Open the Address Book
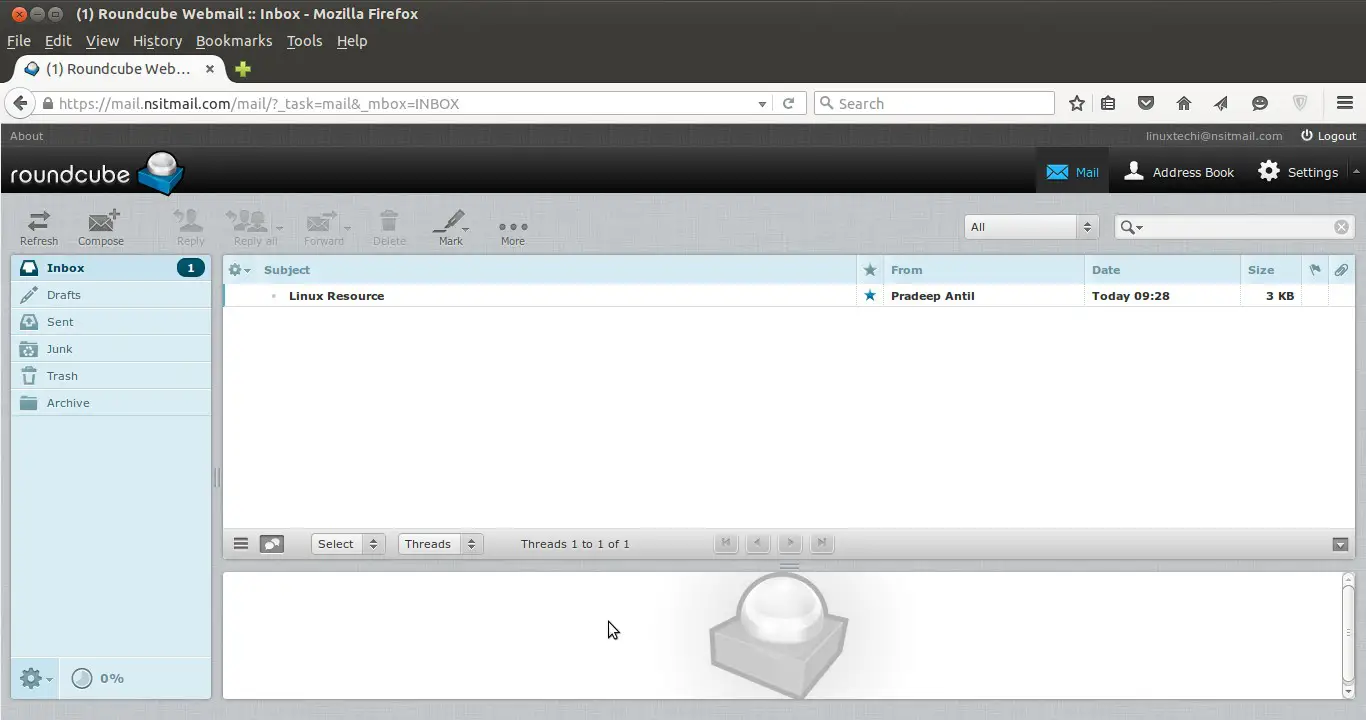 [x=1179, y=172]
